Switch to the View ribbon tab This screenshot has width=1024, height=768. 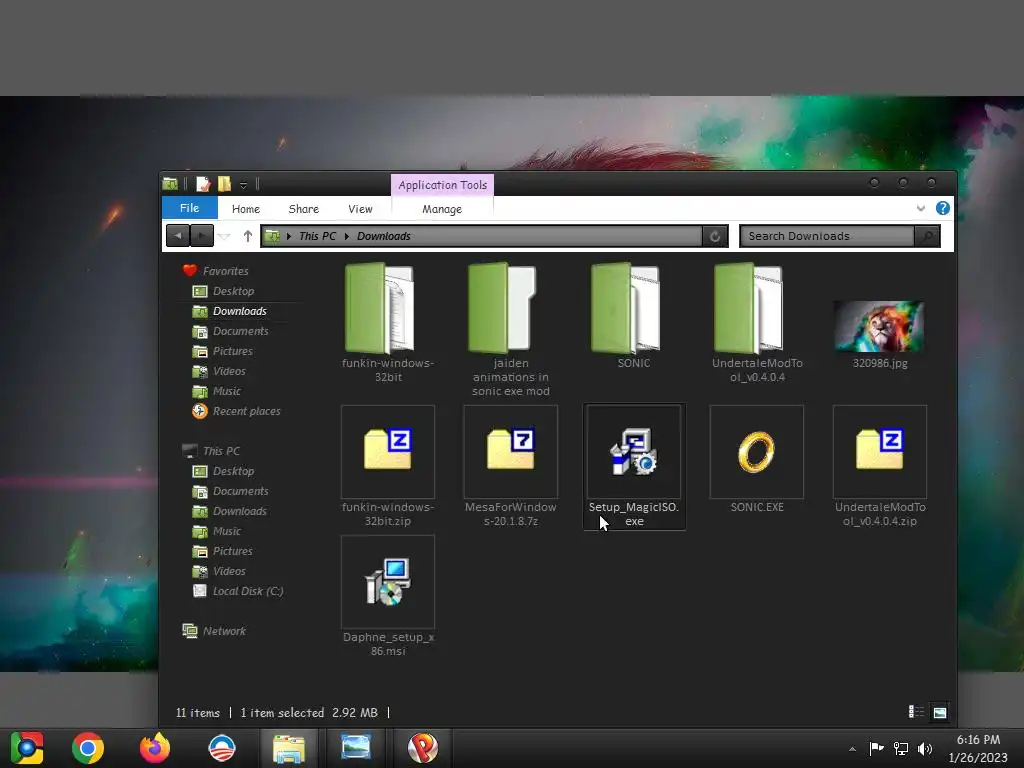pos(360,209)
